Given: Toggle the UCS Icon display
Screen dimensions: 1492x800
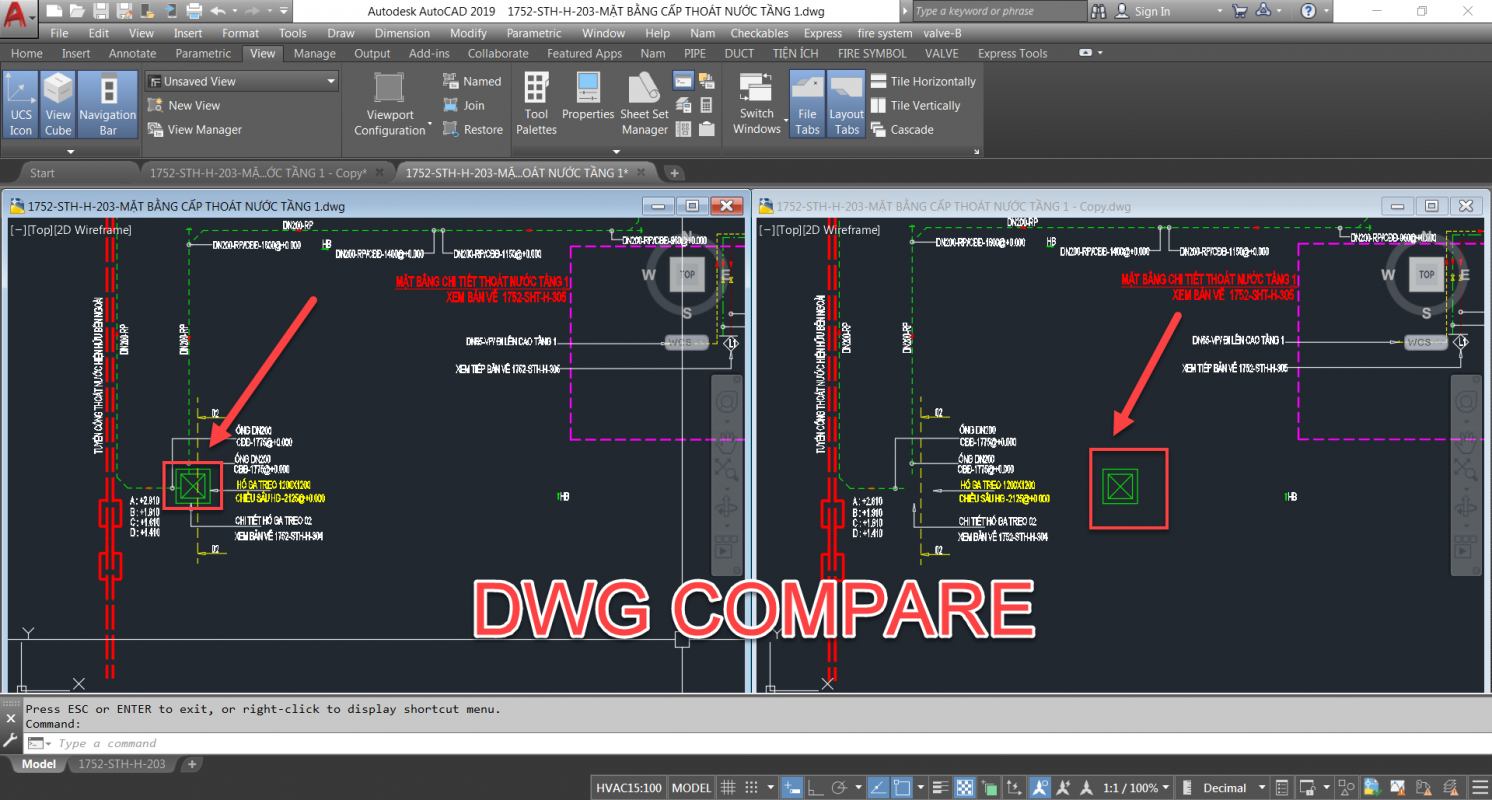Looking at the screenshot, I should tap(21, 103).
